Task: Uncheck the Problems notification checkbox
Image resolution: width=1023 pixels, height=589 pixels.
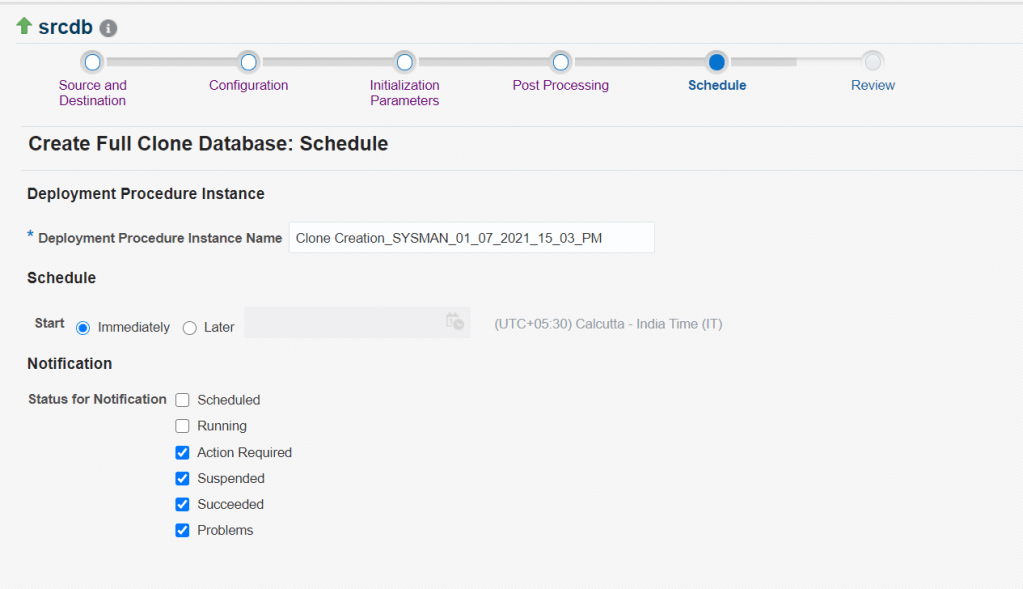Action: click(182, 530)
